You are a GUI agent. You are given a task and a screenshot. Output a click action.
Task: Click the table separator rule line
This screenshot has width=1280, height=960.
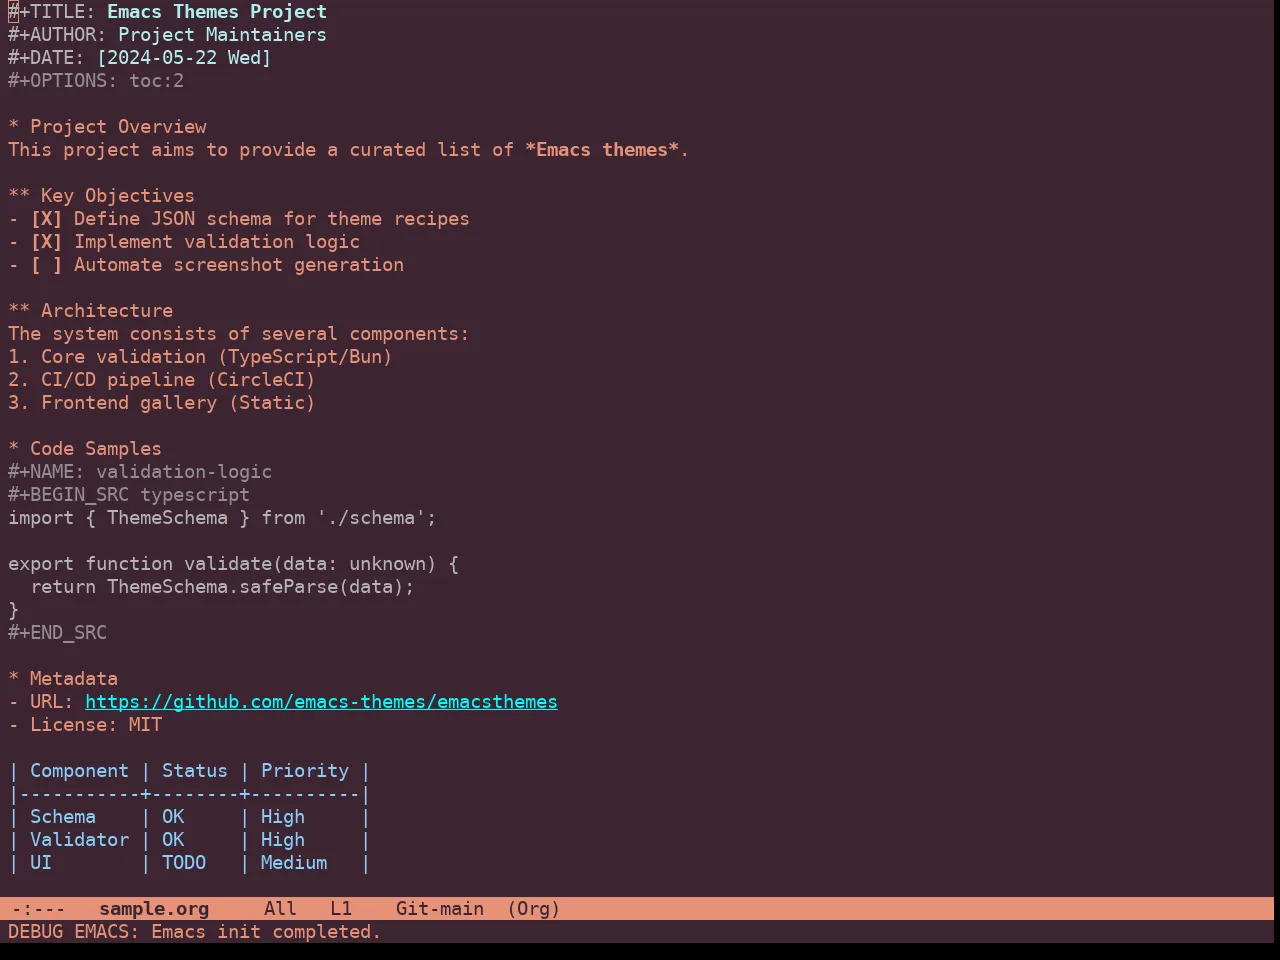coord(190,794)
